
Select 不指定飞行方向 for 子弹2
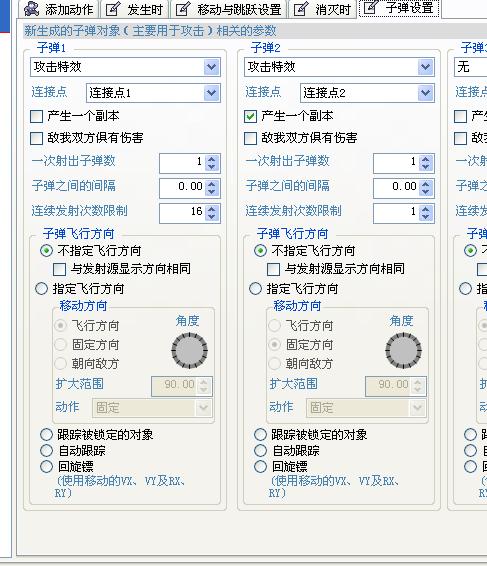click(261, 251)
